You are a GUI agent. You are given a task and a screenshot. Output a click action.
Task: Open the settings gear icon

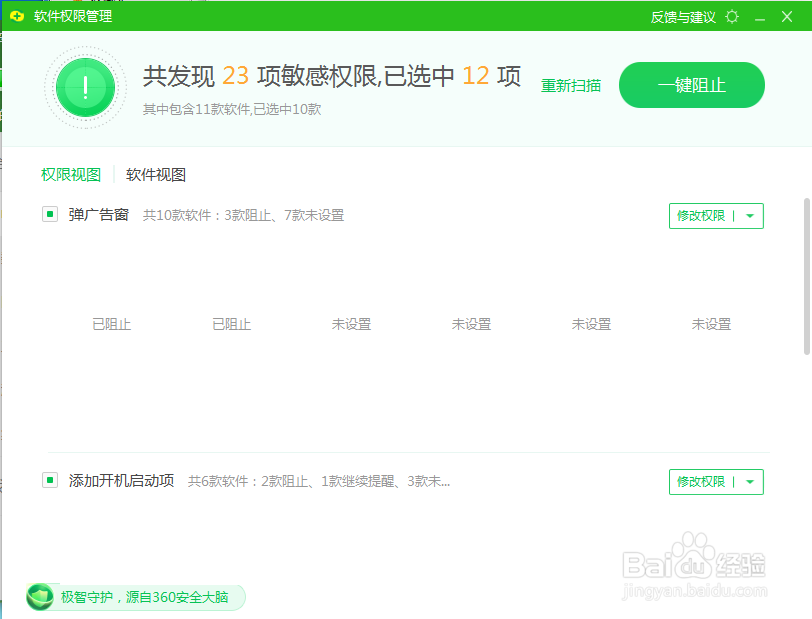[x=732, y=17]
